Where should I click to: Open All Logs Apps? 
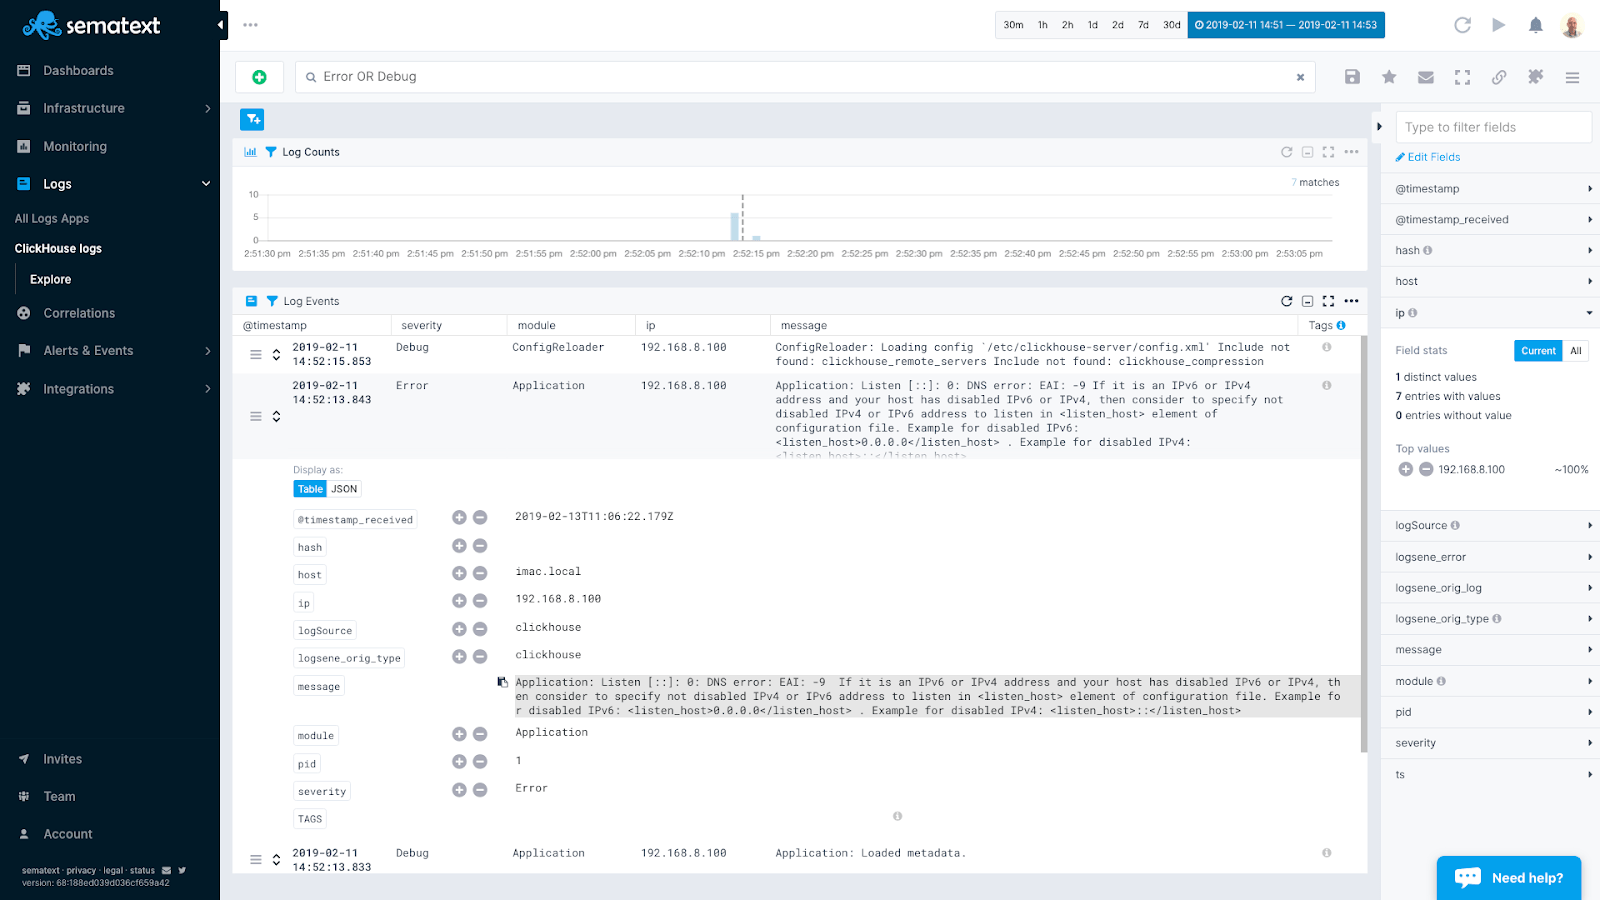[52, 219]
